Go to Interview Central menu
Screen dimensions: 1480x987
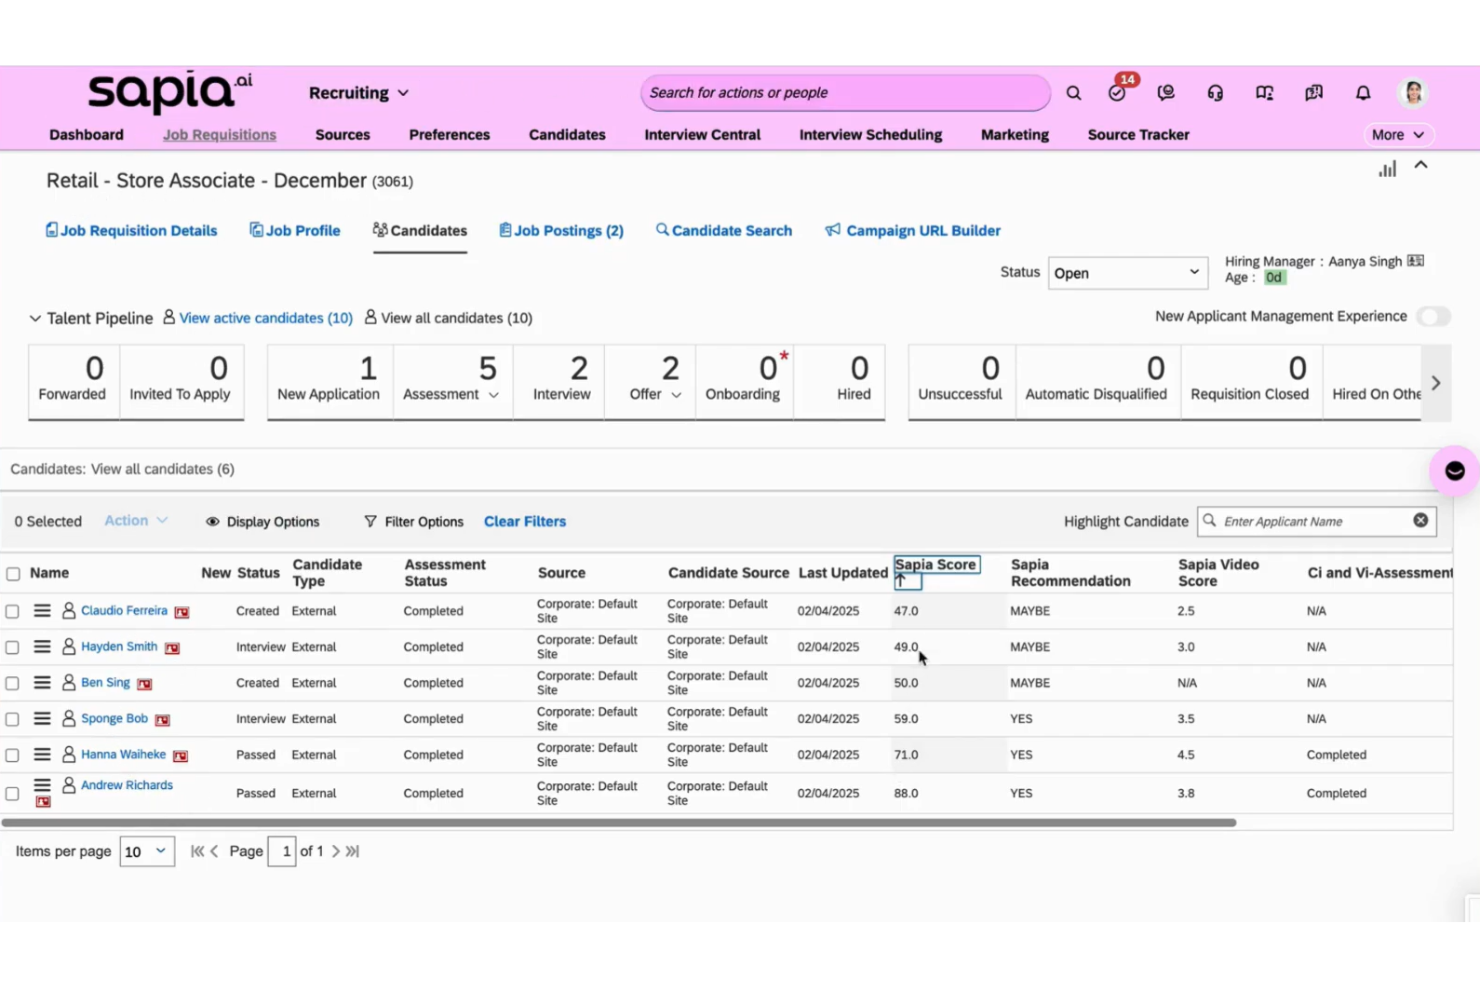[702, 135]
